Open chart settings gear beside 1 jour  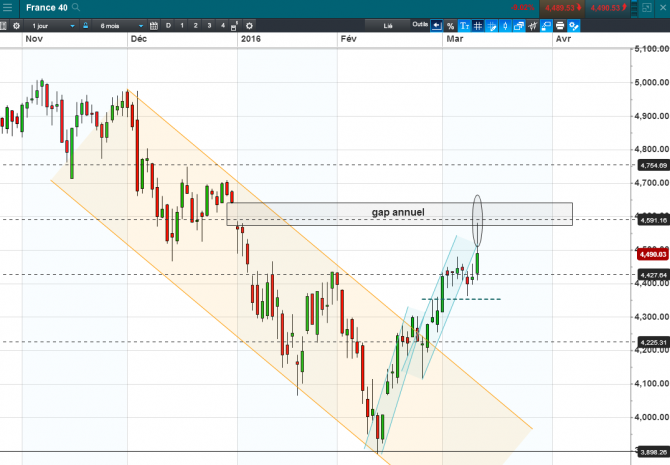click(x=16, y=26)
